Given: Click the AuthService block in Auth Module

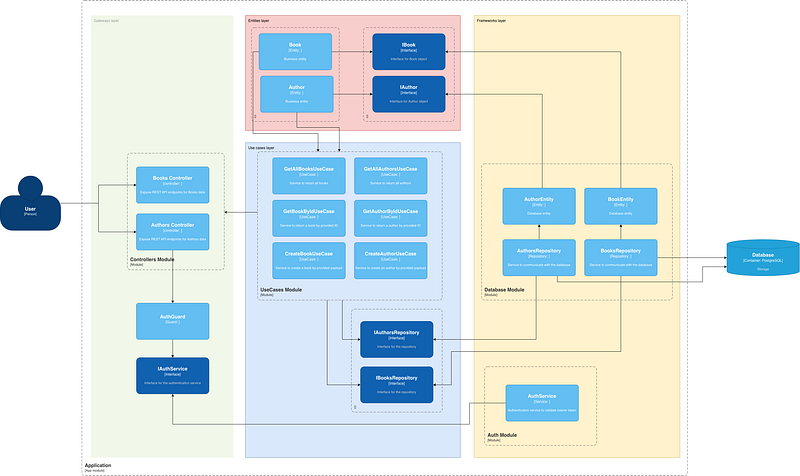Looking at the screenshot, I should [x=542, y=403].
